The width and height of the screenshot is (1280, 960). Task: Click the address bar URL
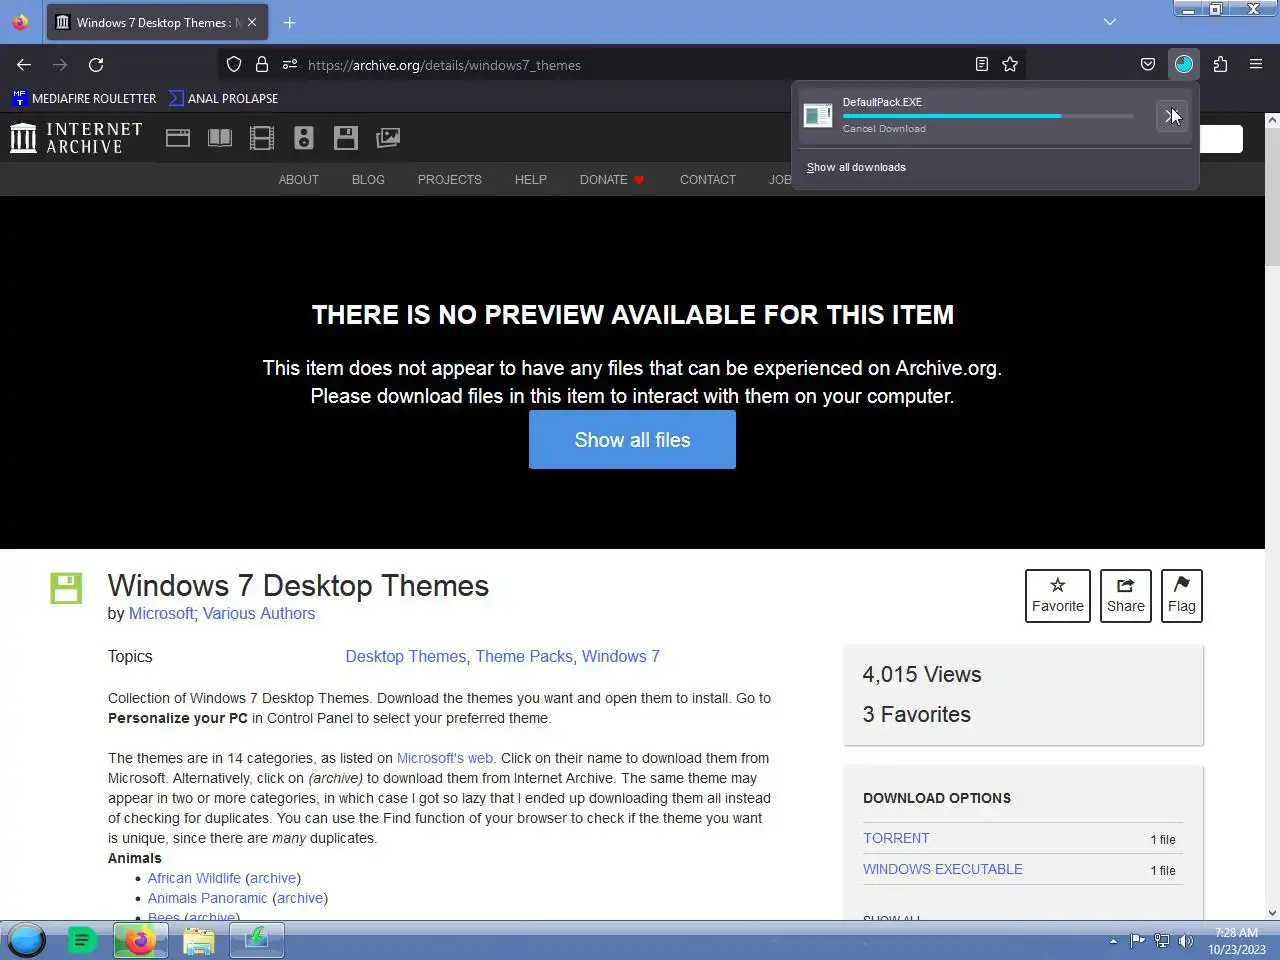click(444, 65)
